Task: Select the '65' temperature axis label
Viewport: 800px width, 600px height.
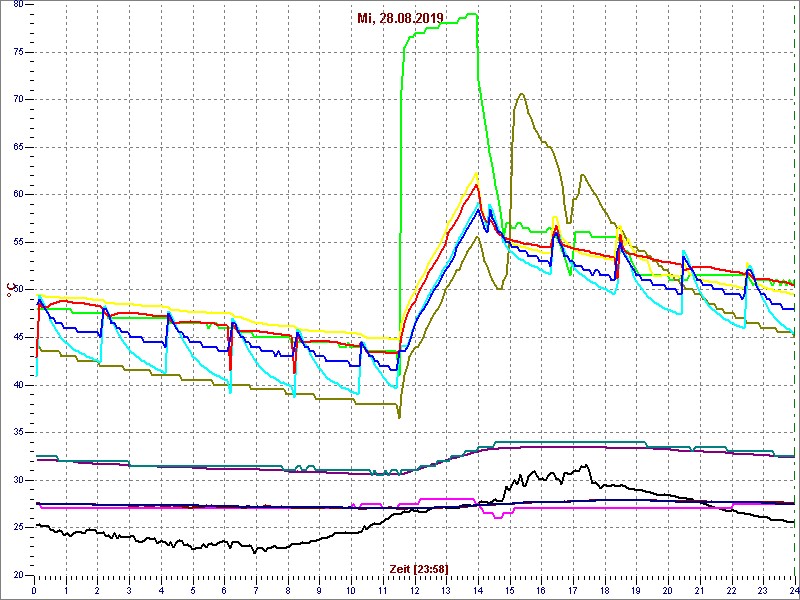Action: pos(19,147)
